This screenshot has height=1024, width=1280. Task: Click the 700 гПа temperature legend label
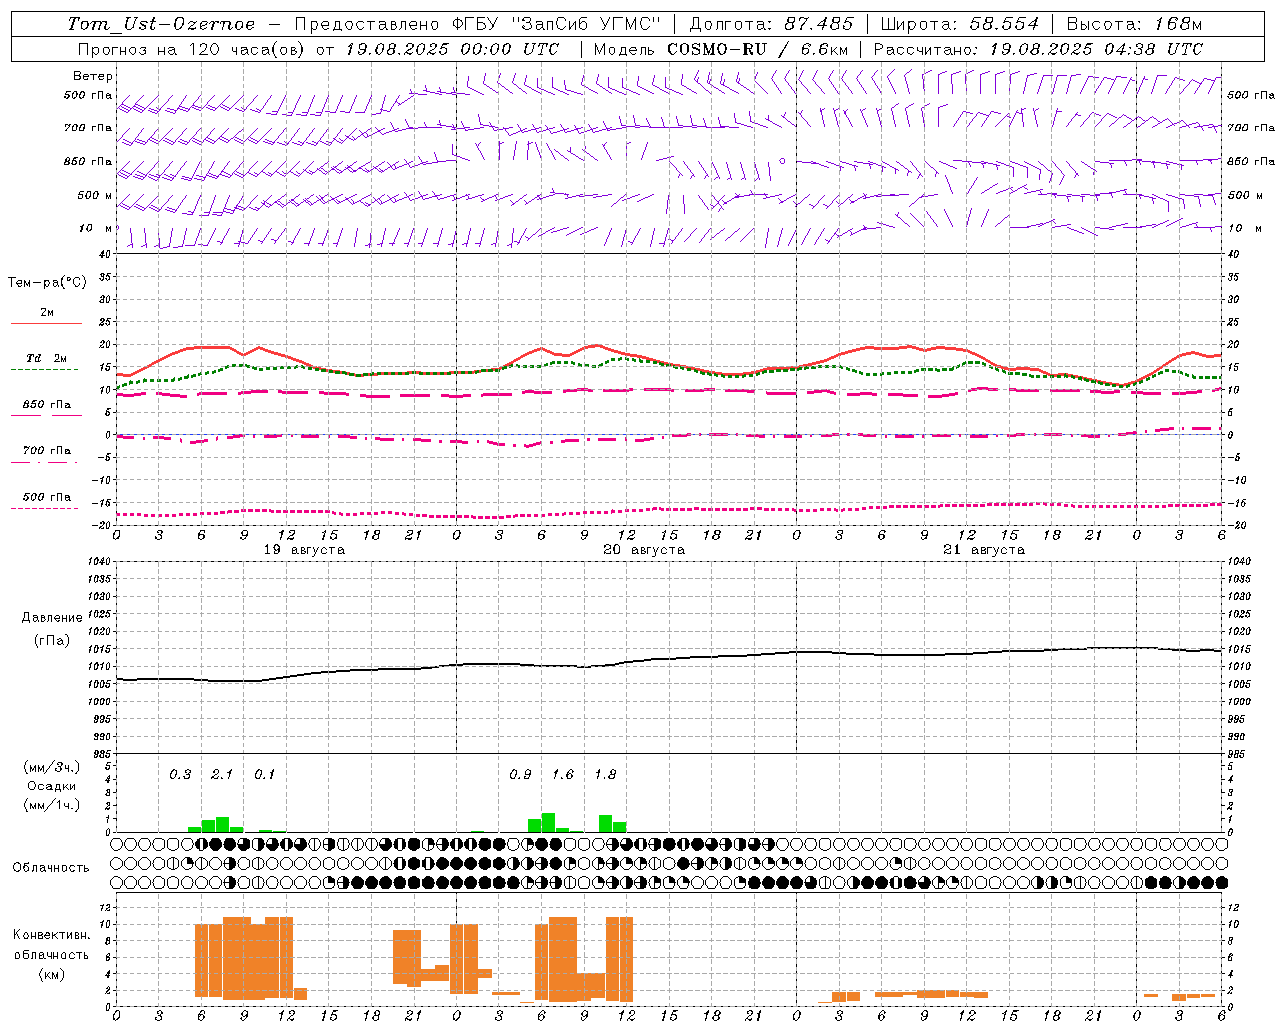[x=47, y=451]
